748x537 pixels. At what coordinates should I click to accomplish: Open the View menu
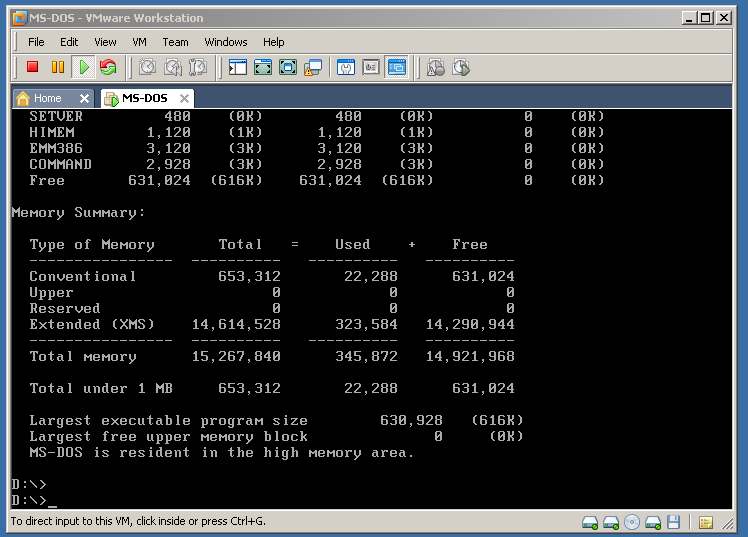click(x=105, y=42)
